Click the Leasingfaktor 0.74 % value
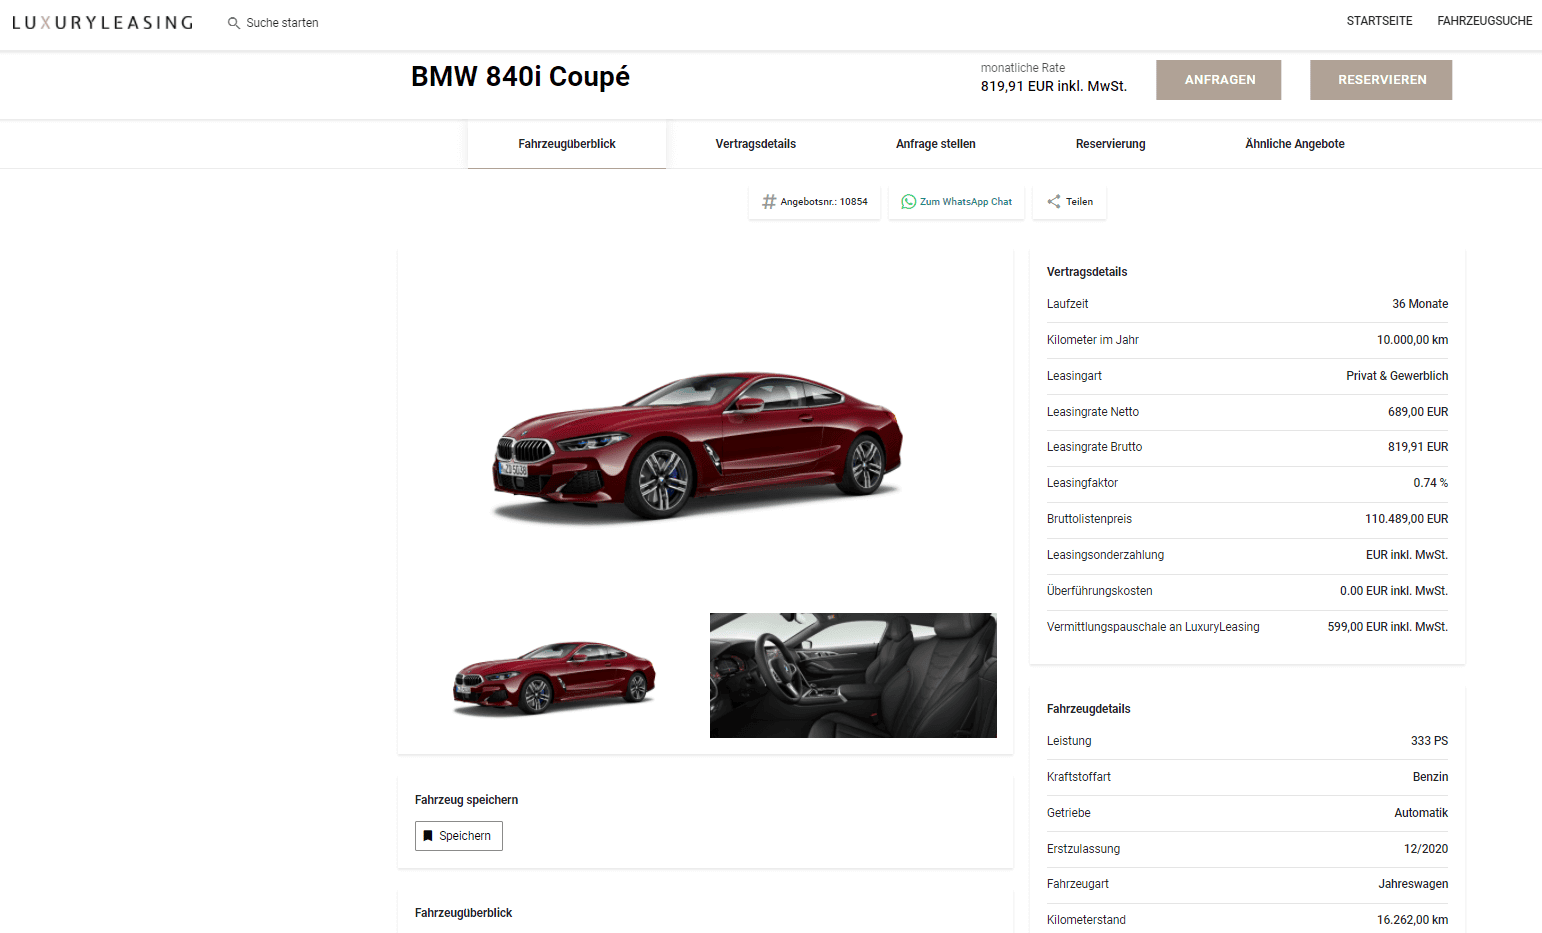The width and height of the screenshot is (1542, 933). [x=1431, y=483]
